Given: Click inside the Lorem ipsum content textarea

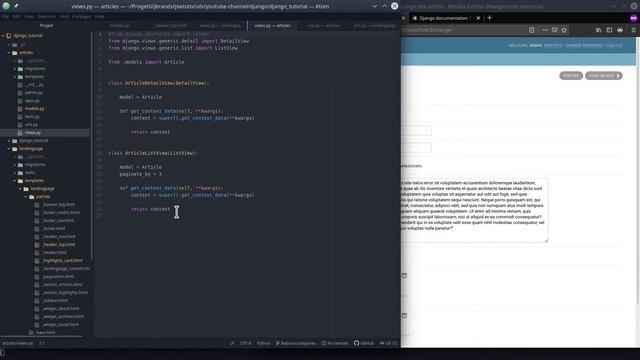Looking at the screenshot, I should click(x=474, y=210).
